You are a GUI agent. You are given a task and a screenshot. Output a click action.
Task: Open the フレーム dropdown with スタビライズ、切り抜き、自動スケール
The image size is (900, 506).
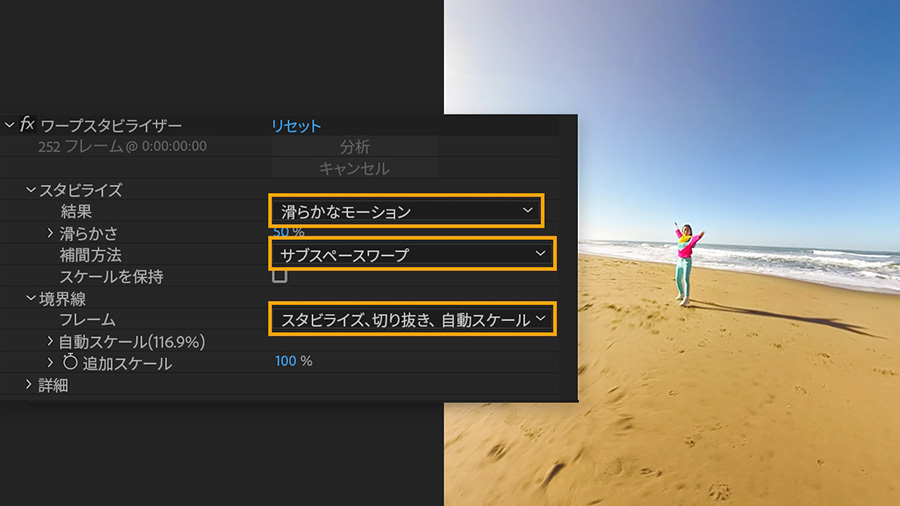[x=412, y=319]
